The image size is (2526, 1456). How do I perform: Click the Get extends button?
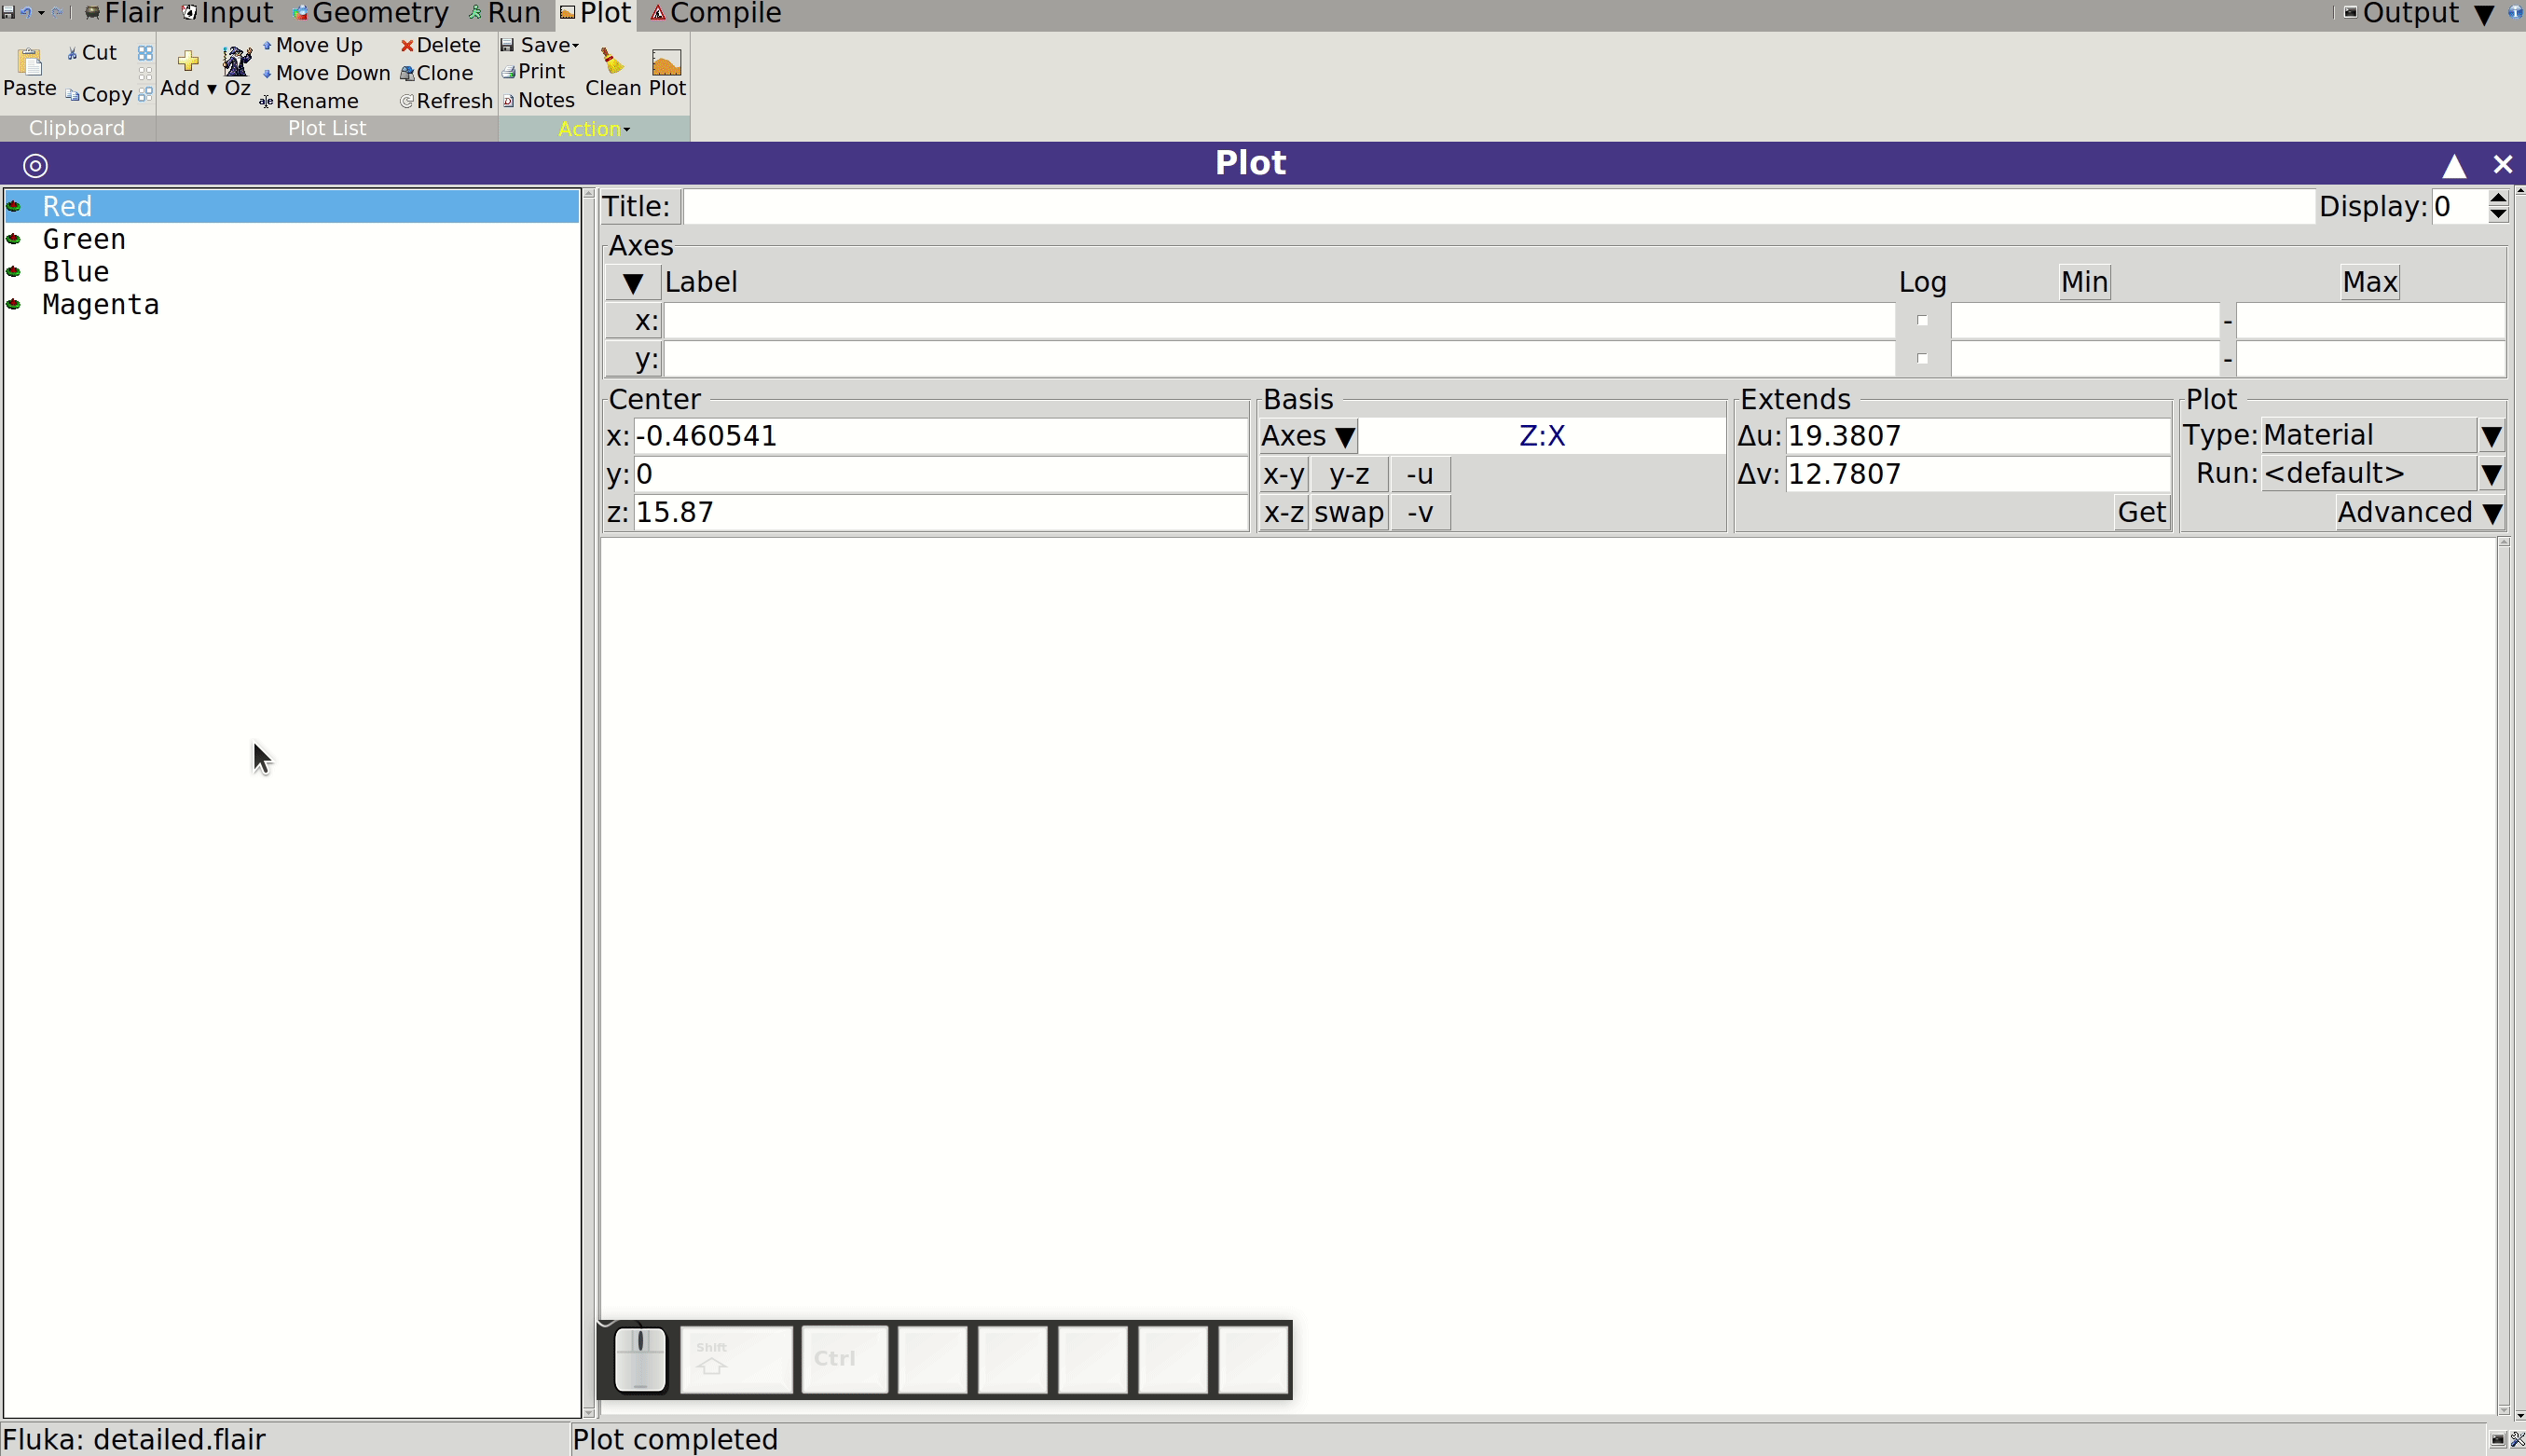[2141, 512]
